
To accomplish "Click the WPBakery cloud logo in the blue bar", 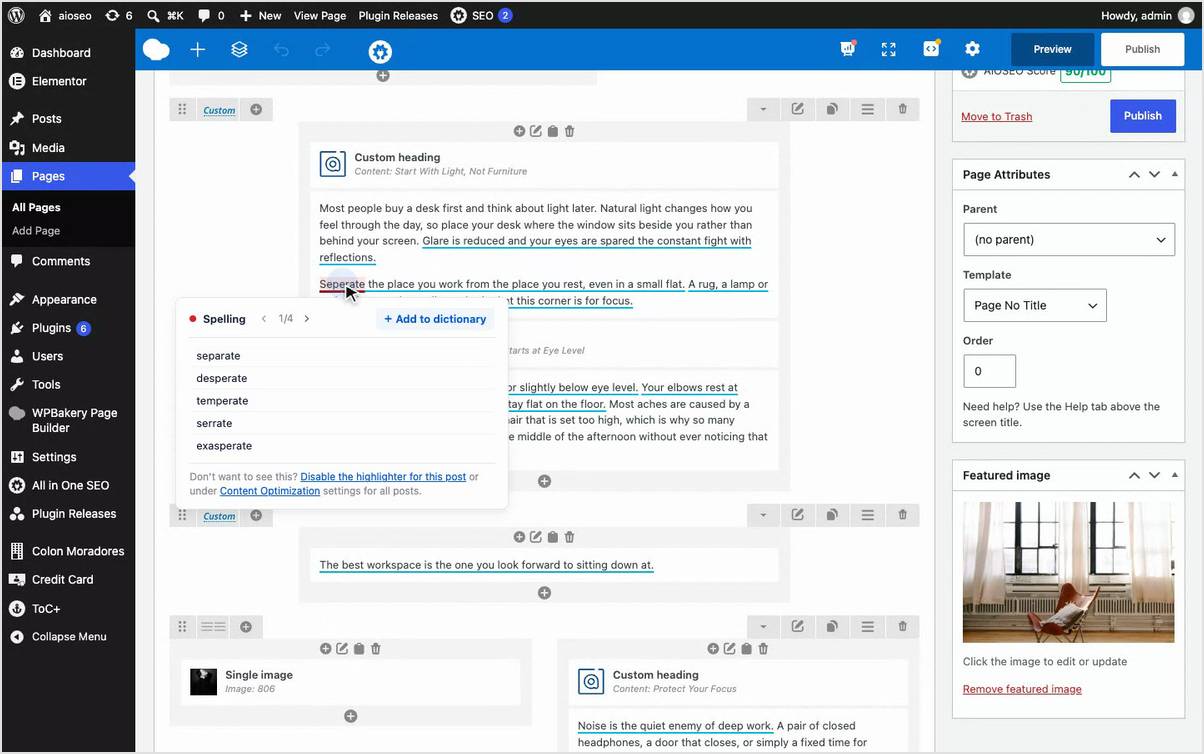I will [x=156, y=50].
